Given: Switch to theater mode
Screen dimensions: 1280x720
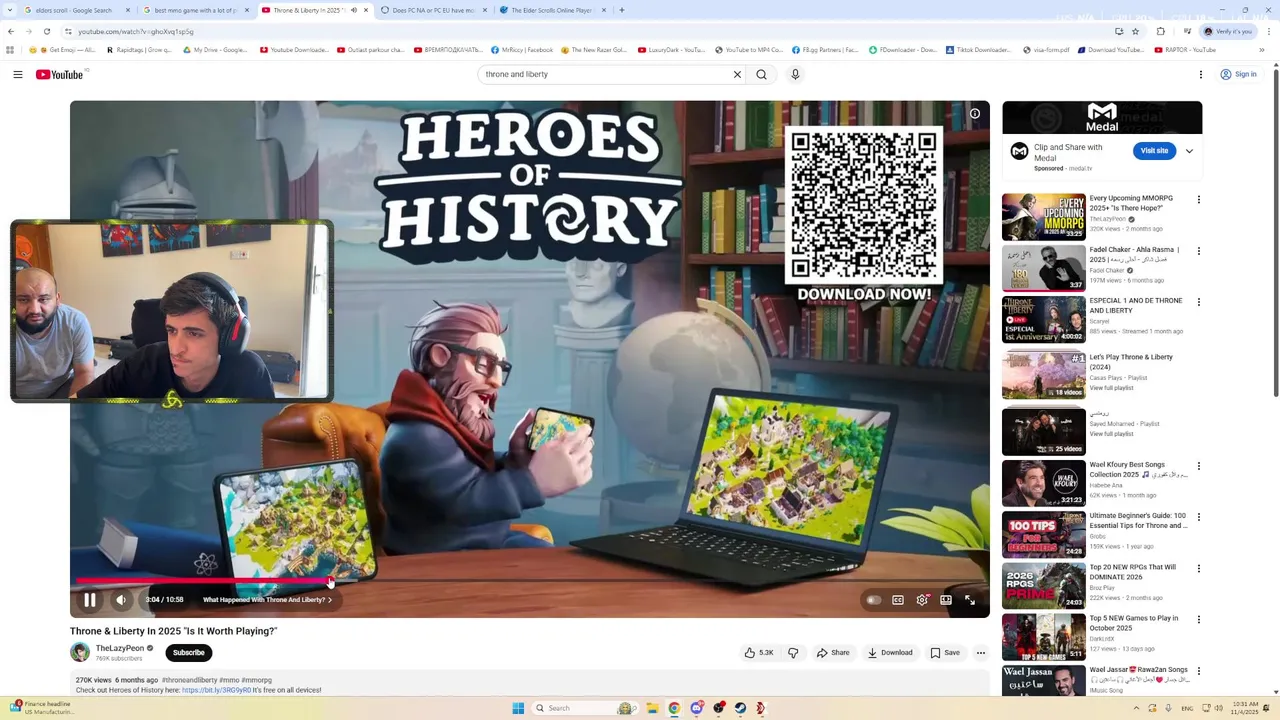Looking at the screenshot, I should [x=946, y=600].
